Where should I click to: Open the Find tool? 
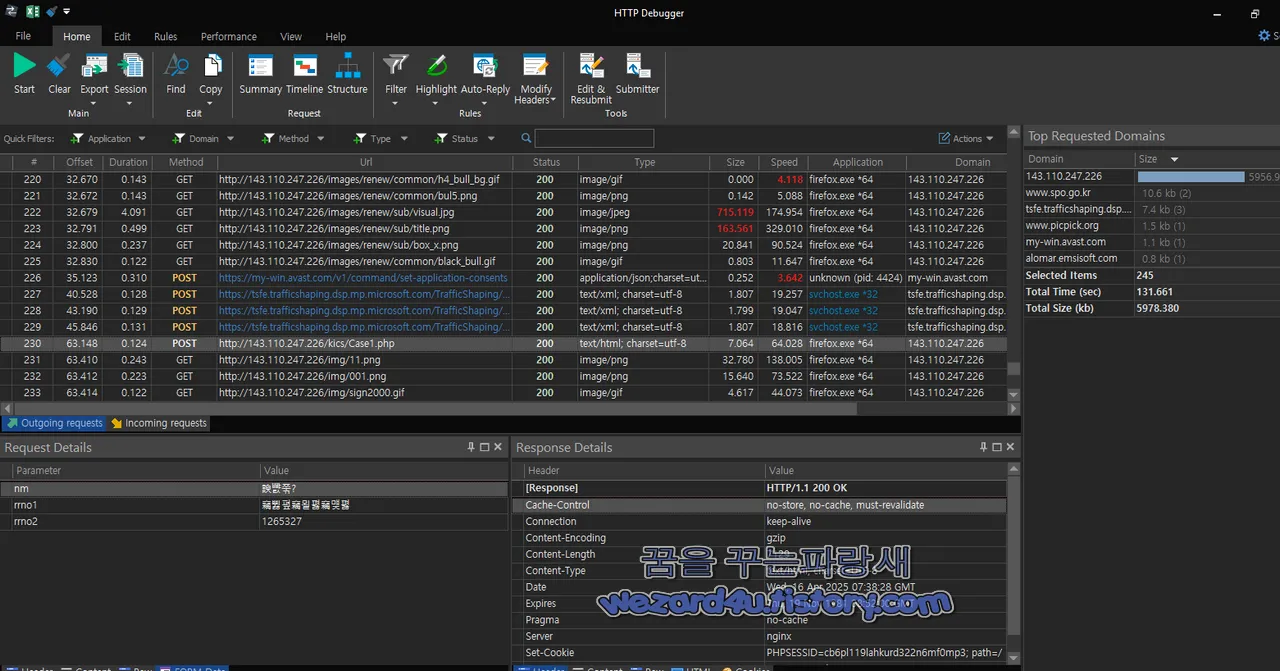tap(175, 75)
